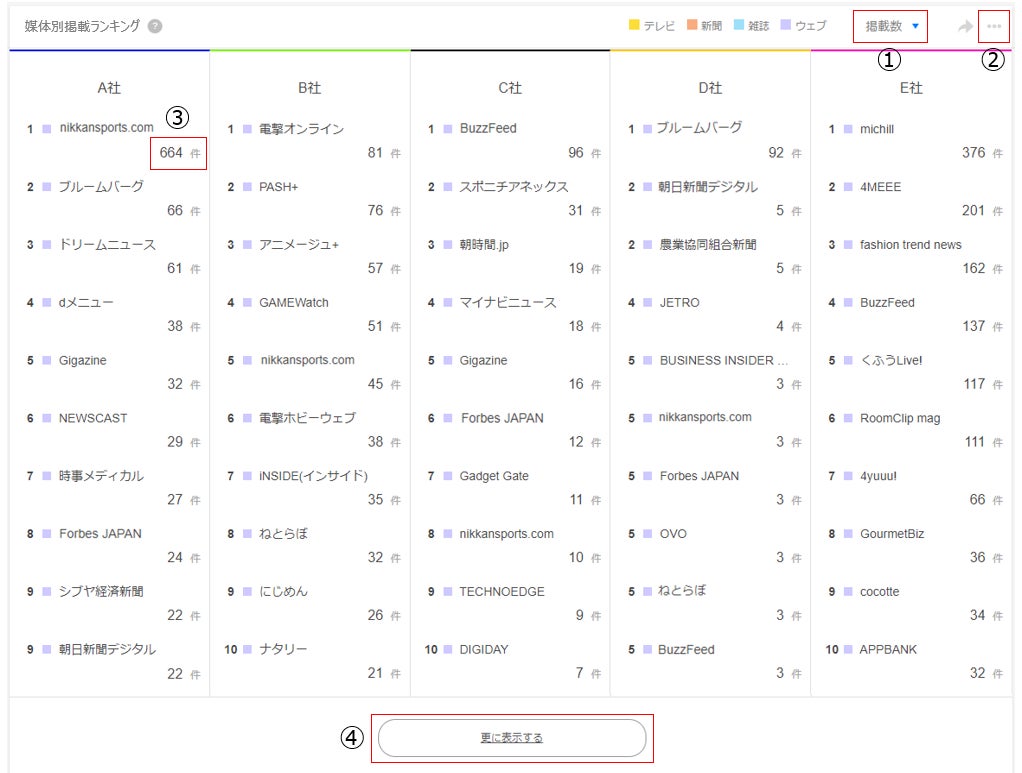The height and width of the screenshot is (773, 1022).
Task: Open the 掲載数 dropdown
Action: 891,26
